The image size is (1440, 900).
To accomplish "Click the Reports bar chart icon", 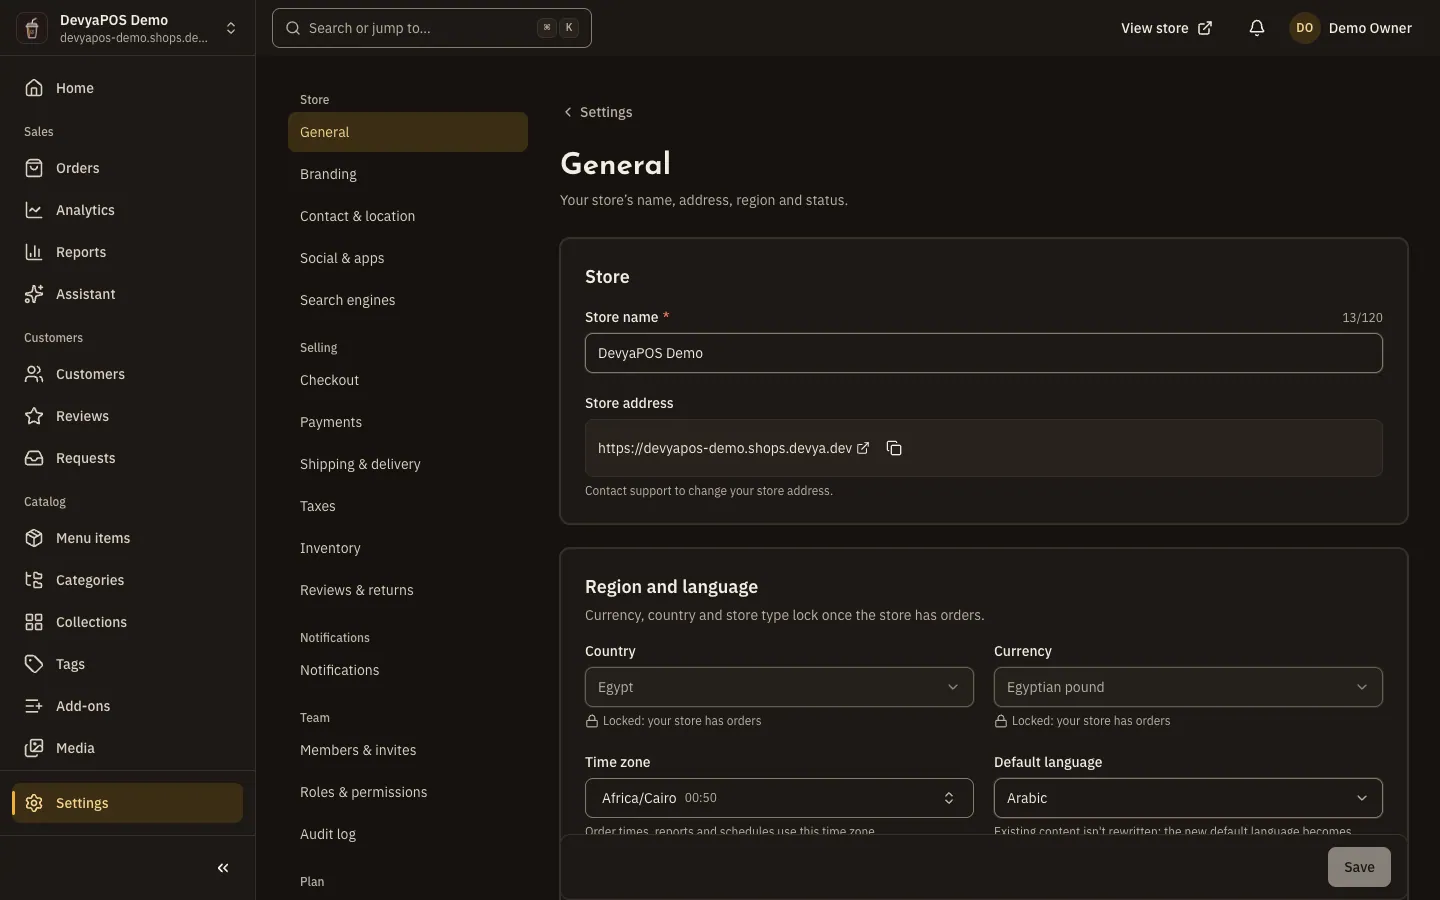I will tap(34, 252).
